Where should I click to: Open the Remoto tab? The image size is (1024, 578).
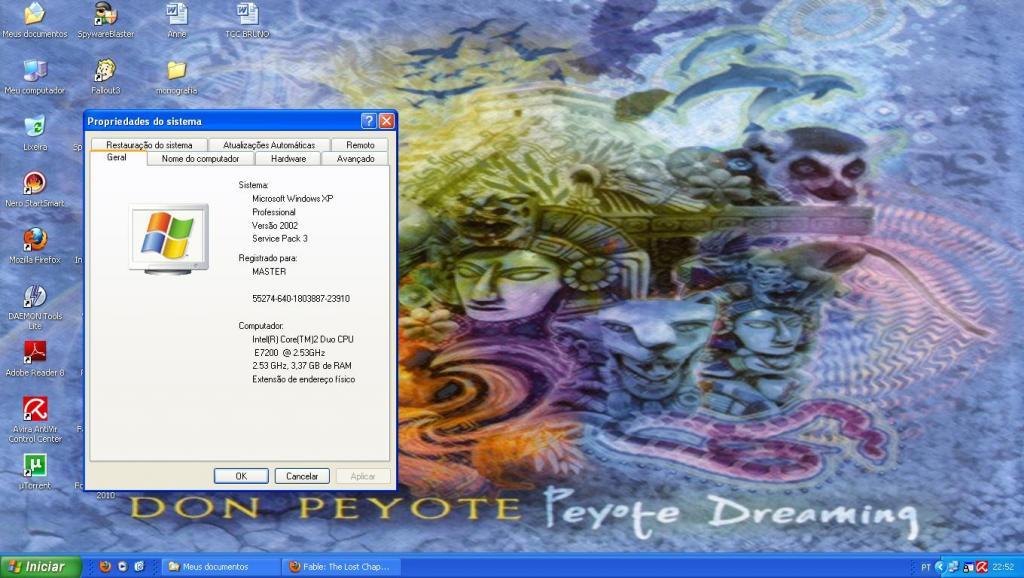pyautogui.click(x=360, y=145)
